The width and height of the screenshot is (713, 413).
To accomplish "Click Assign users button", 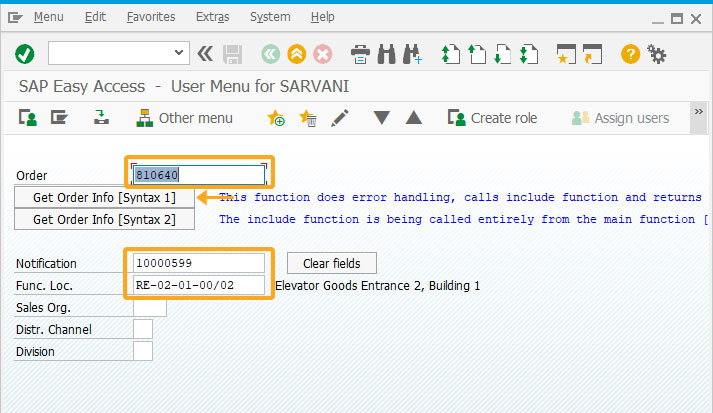I will (620, 118).
